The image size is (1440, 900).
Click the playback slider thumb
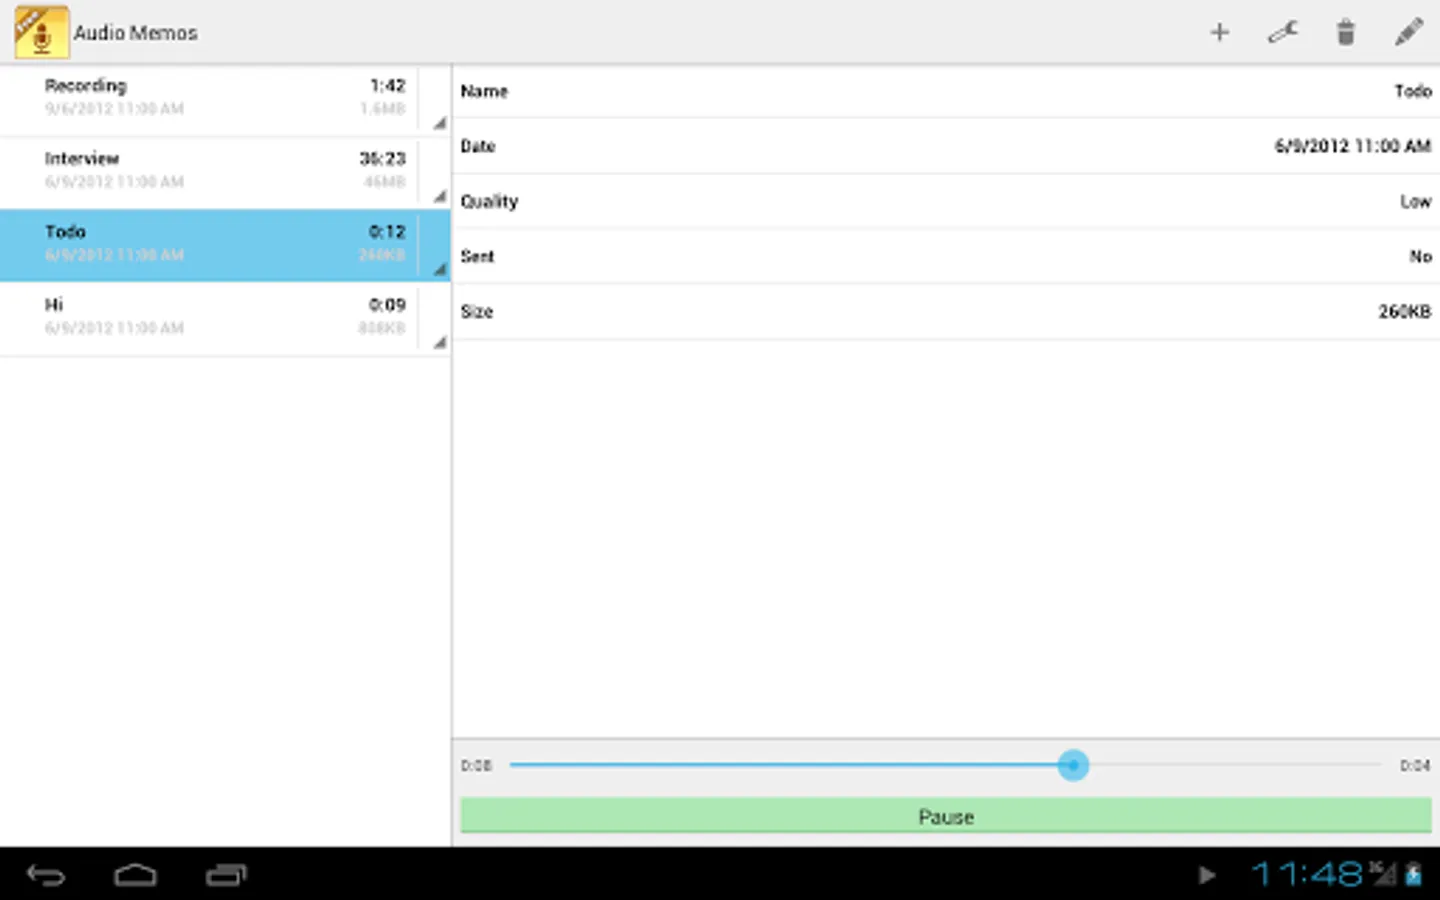(x=1073, y=765)
